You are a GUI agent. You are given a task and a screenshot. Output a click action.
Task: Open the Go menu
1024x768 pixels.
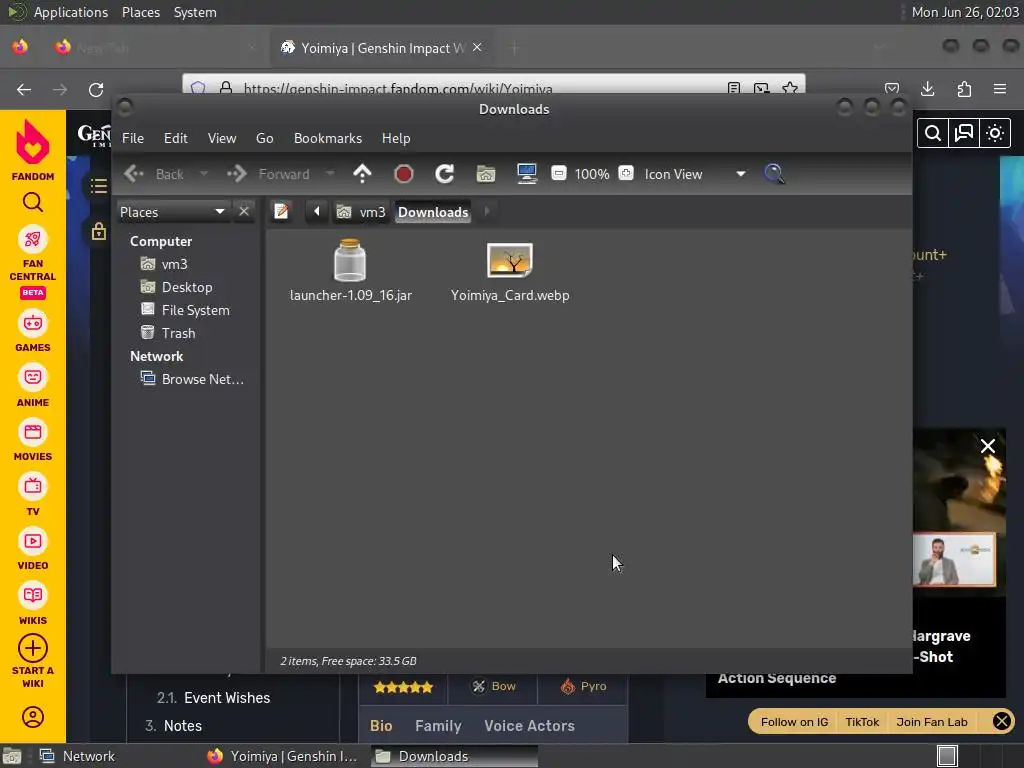pos(264,138)
